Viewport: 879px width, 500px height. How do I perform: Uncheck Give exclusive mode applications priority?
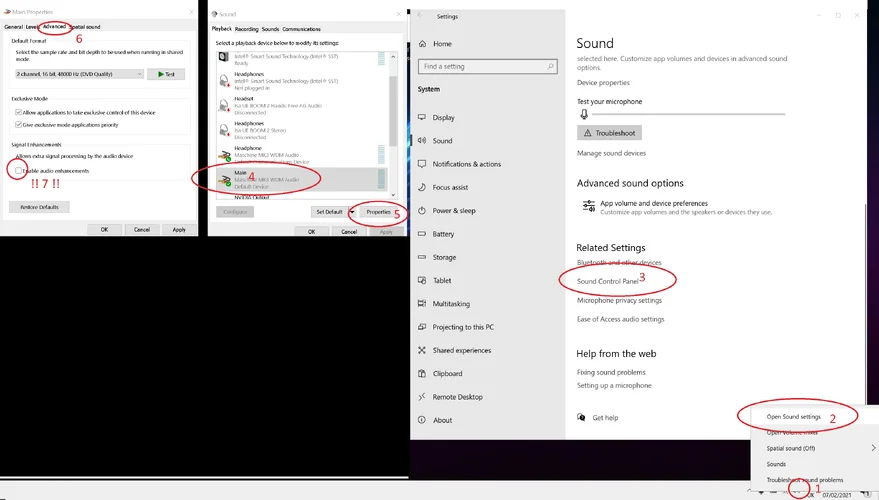coord(18,124)
